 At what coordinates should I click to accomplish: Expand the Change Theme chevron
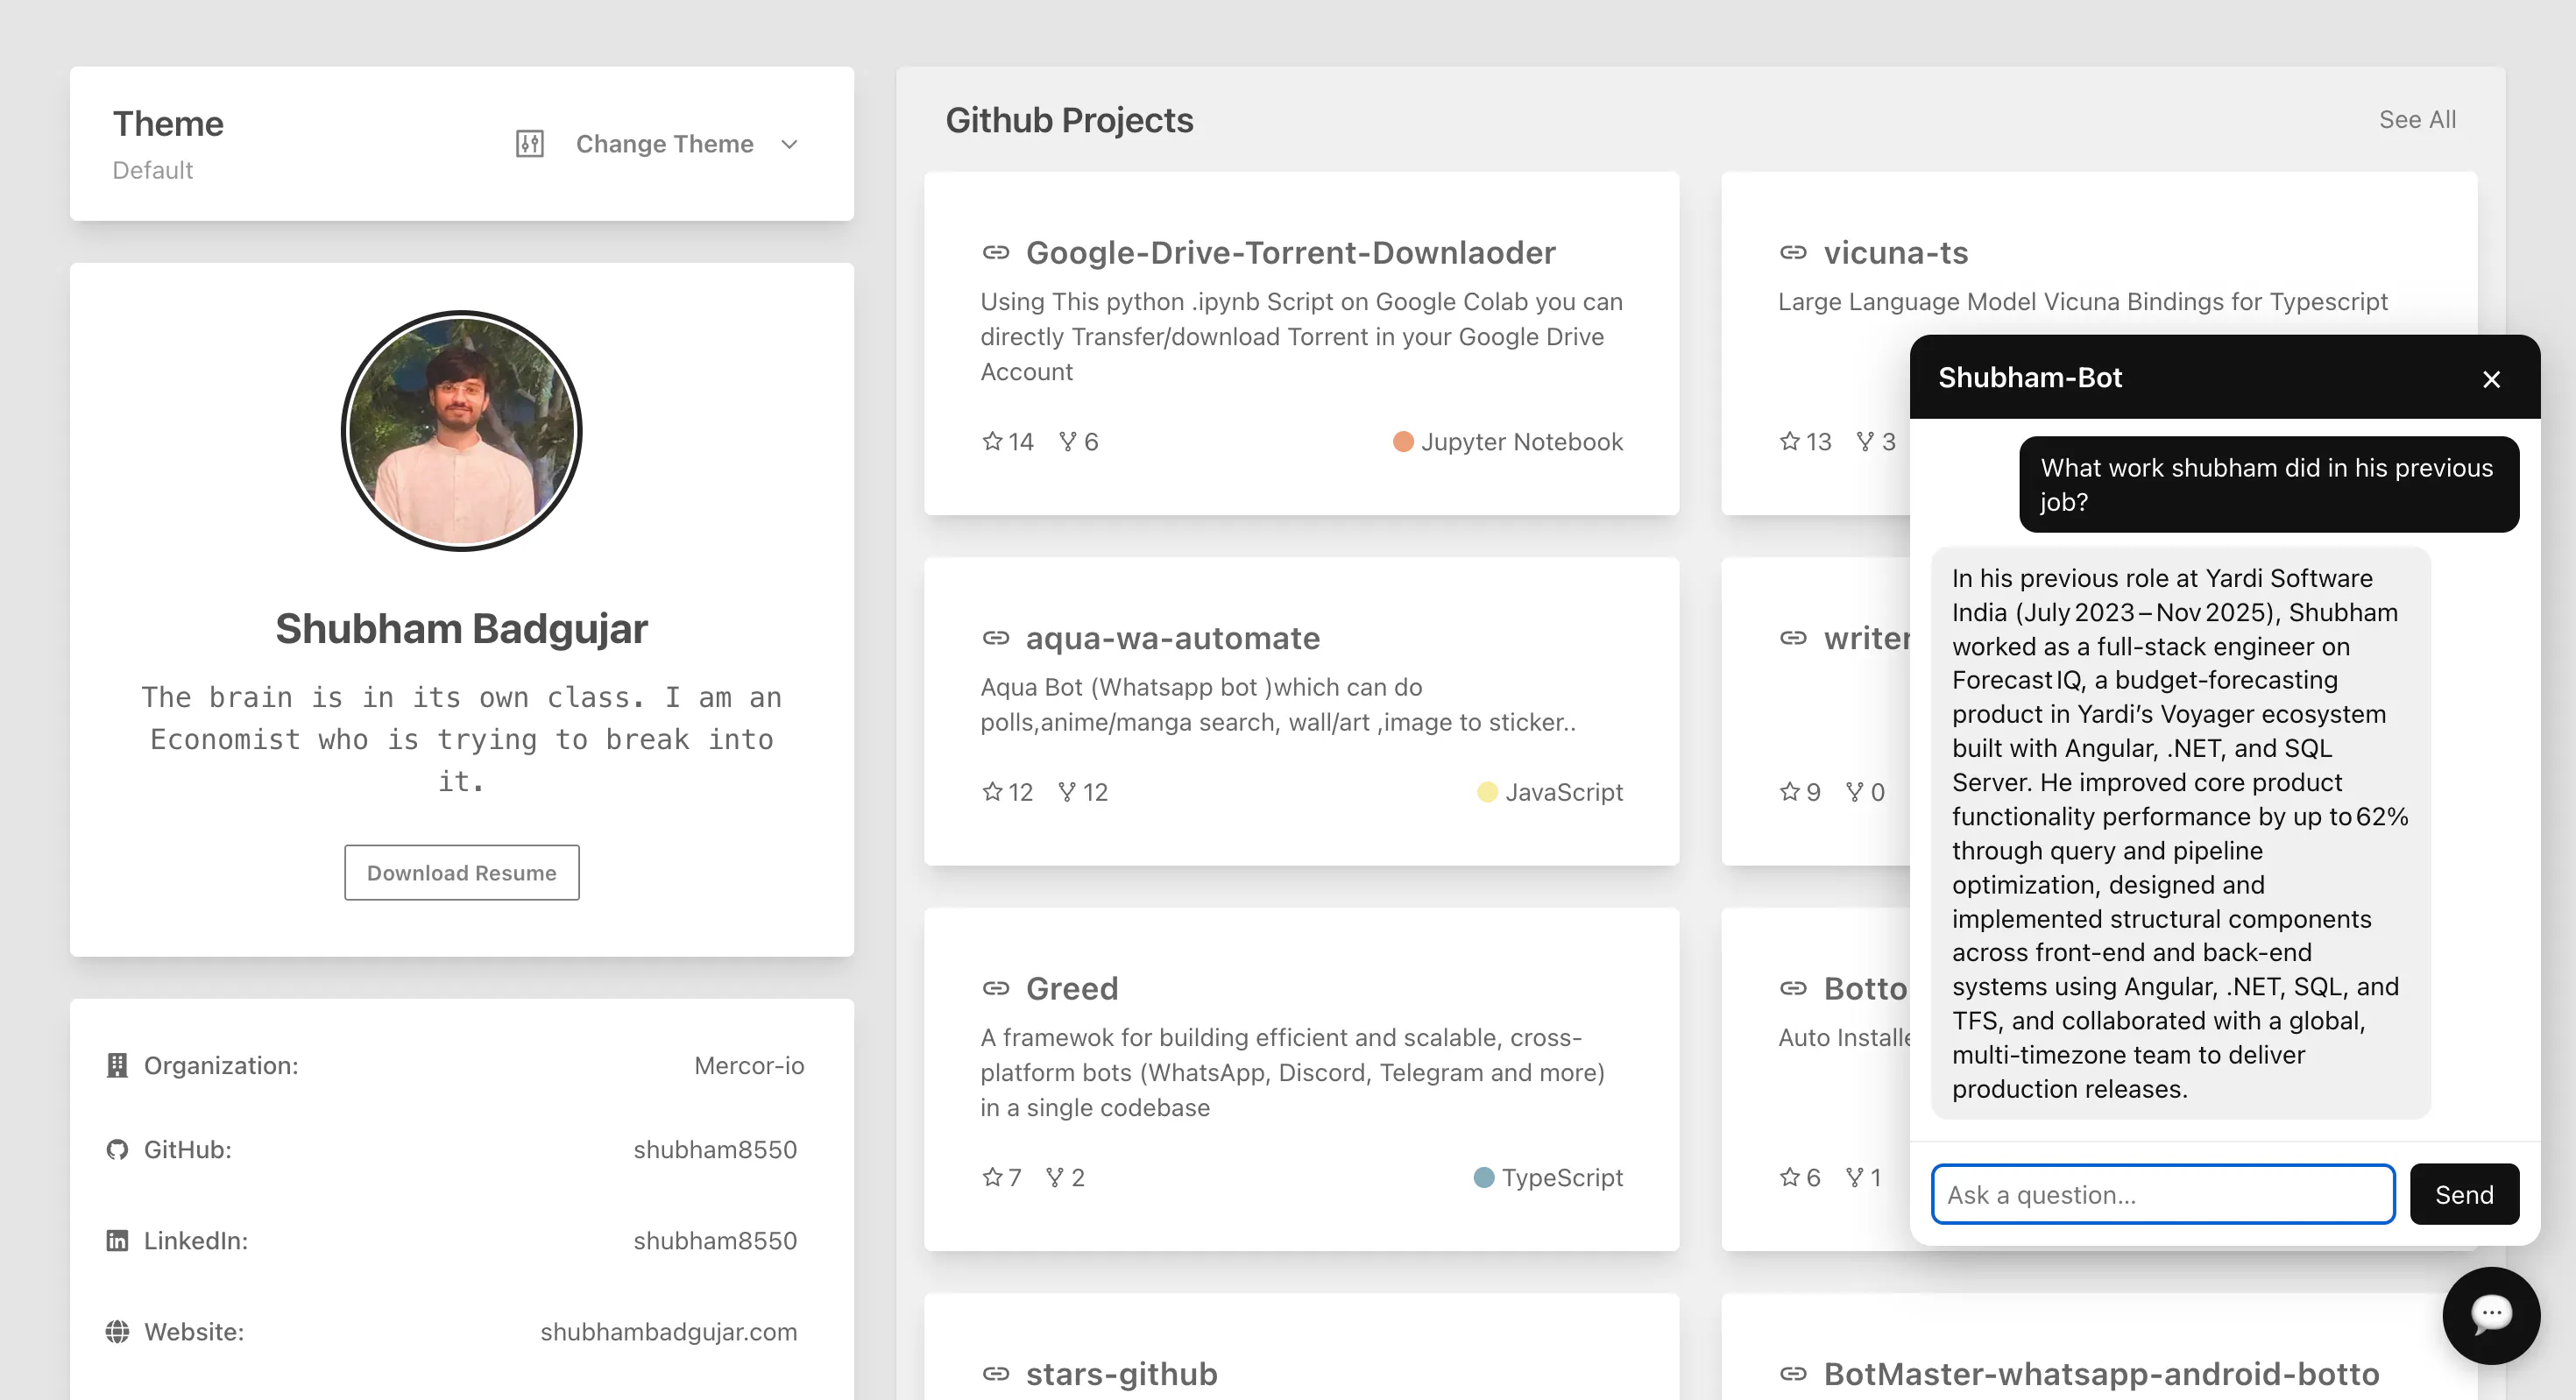[x=789, y=144]
